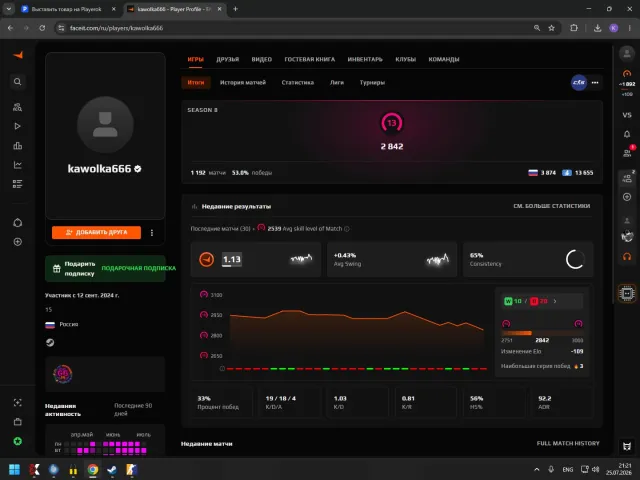Screen dimensions: 640x480
Task: Open the Турниры sub-tab
Action: point(372,82)
